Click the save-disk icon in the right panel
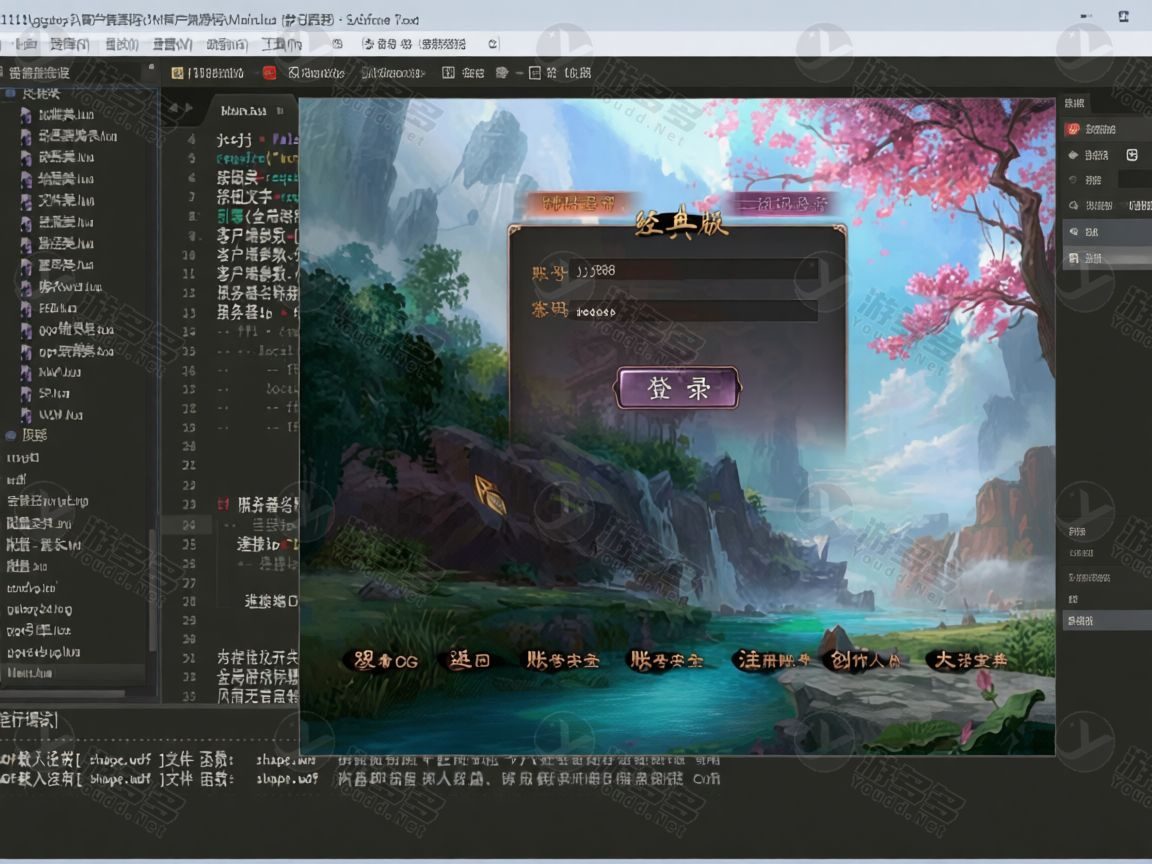Screen dimensions: 1152x864 (1073, 258)
